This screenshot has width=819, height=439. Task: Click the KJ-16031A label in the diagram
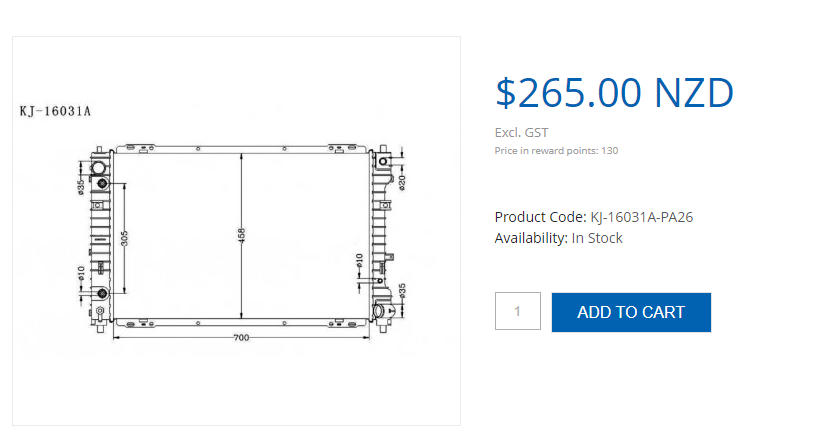(56, 111)
